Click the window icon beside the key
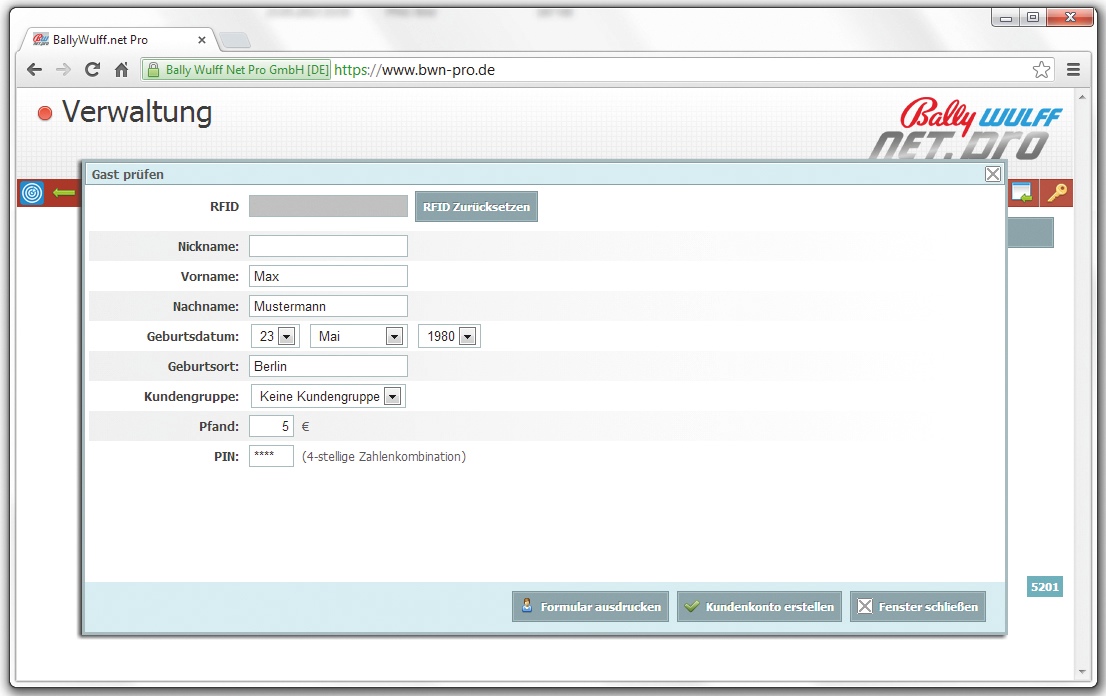This screenshot has width=1106, height=696. click(x=1022, y=193)
